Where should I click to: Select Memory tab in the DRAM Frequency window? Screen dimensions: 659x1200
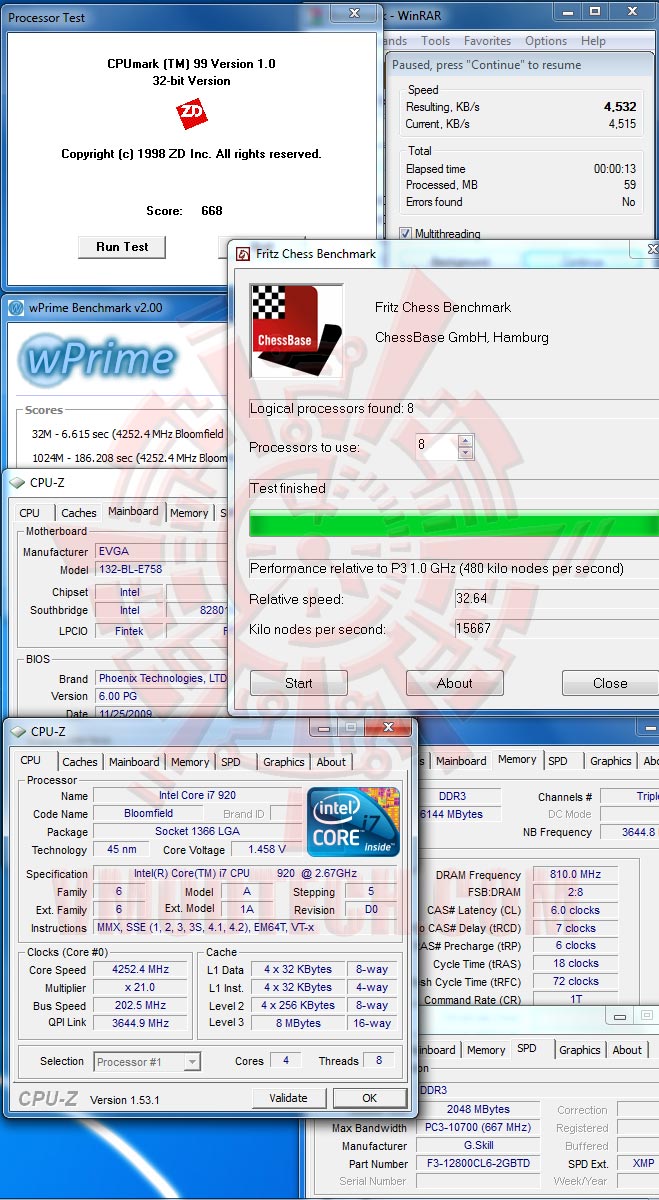tap(517, 759)
